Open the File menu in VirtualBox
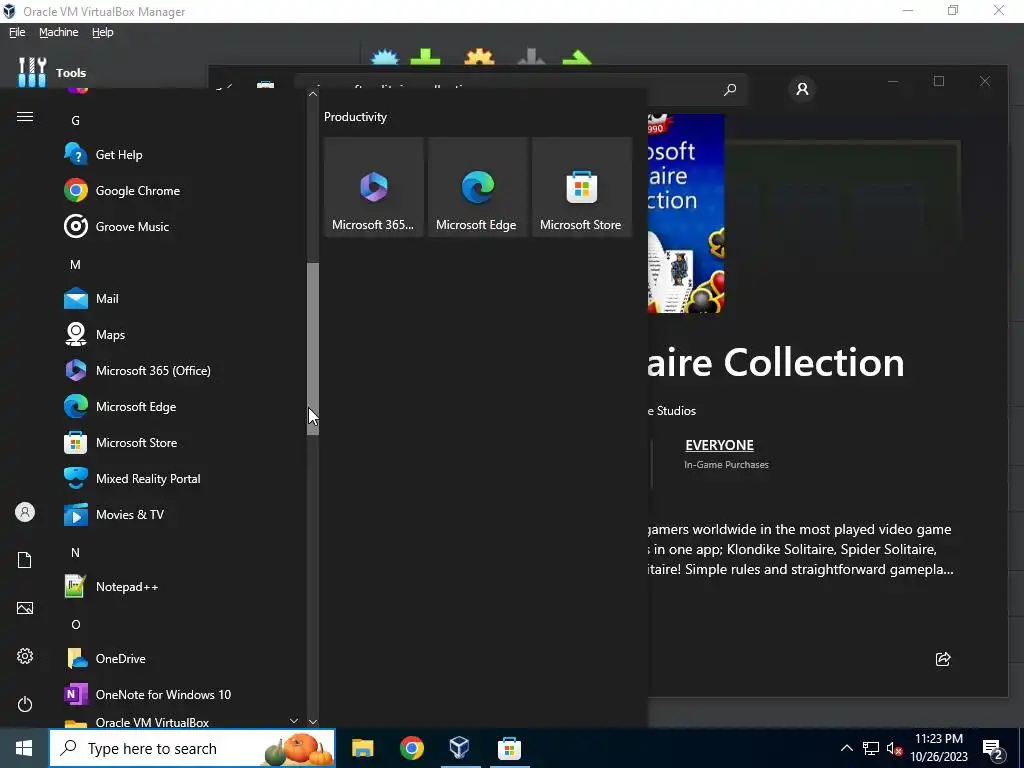The image size is (1024, 768). [17, 32]
